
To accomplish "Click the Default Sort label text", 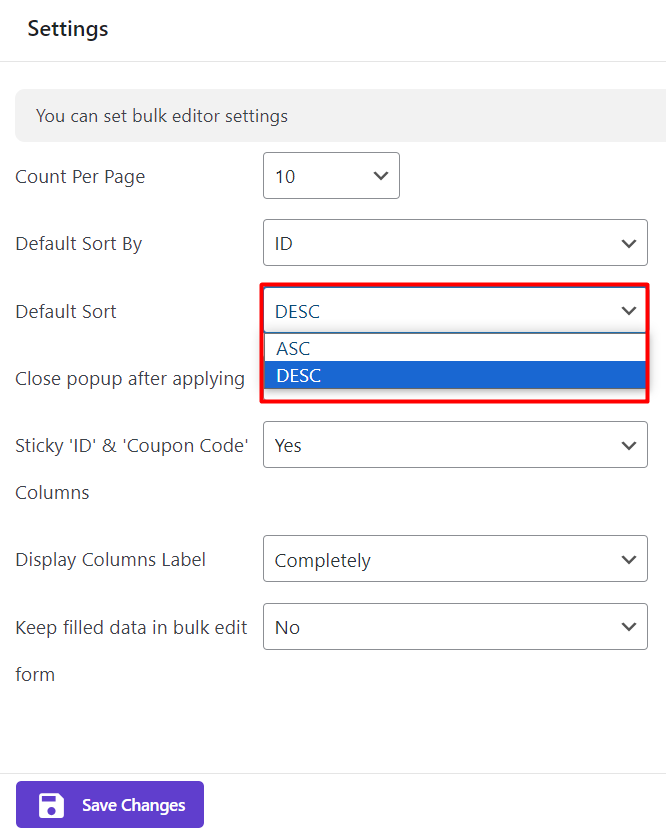I will 66,312.
